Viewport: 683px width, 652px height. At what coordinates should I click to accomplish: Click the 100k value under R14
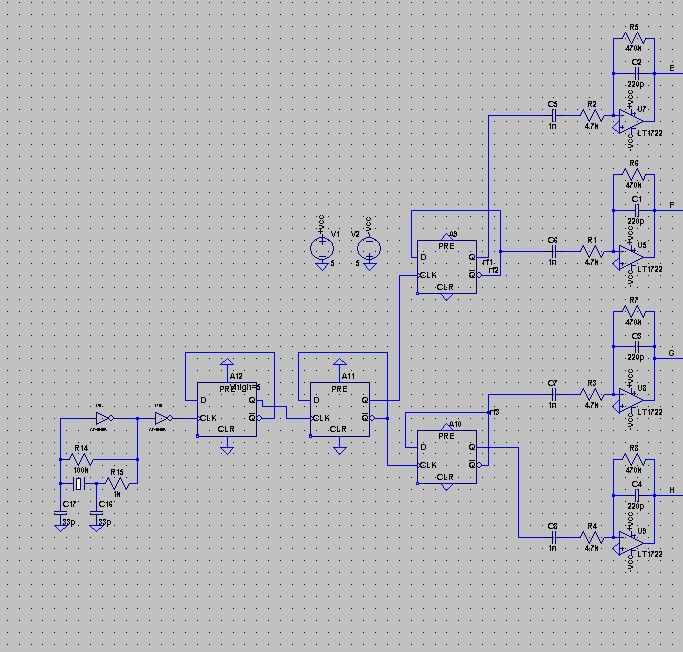click(81, 470)
